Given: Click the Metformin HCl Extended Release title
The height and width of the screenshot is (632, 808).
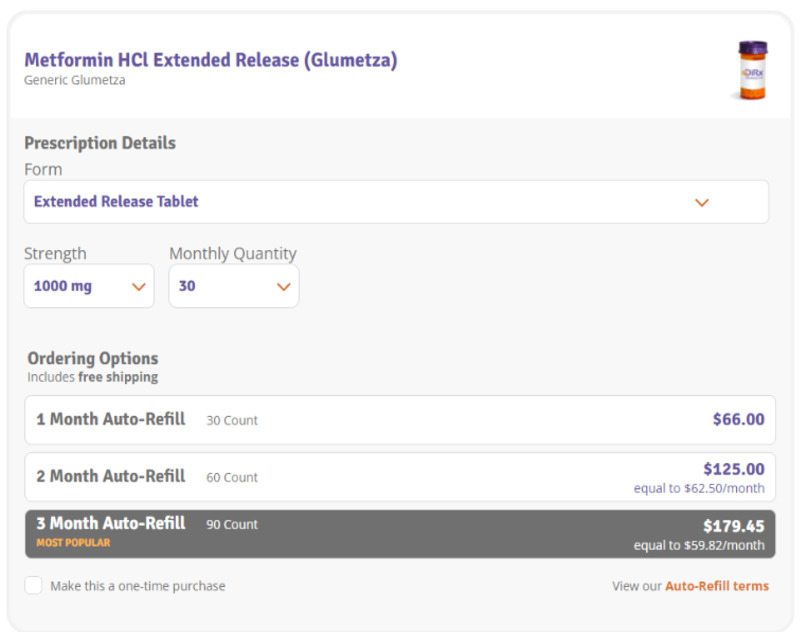Looking at the screenshot, I should tap(210, 60).
